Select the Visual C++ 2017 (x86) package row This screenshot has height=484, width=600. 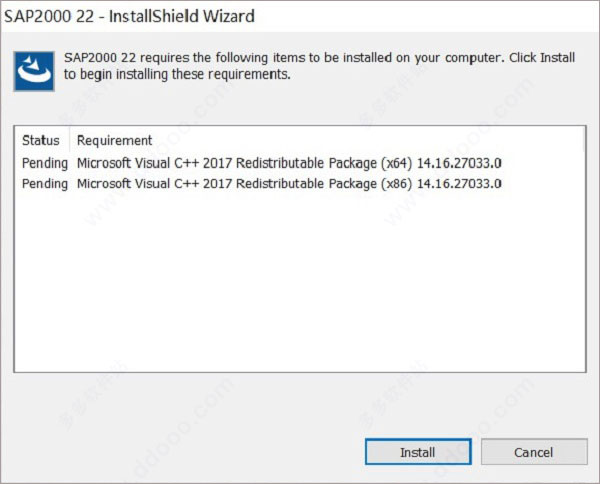pyautogui.click(x=300, y=184)
